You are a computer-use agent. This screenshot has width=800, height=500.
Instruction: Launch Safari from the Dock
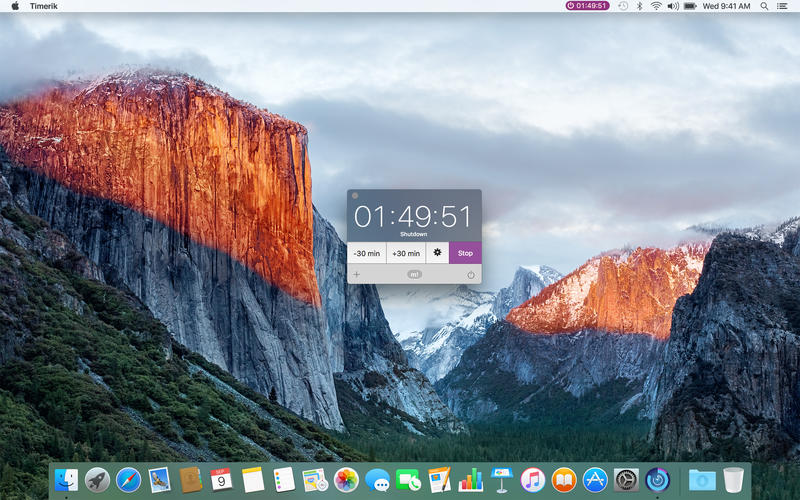coord(129,480)
